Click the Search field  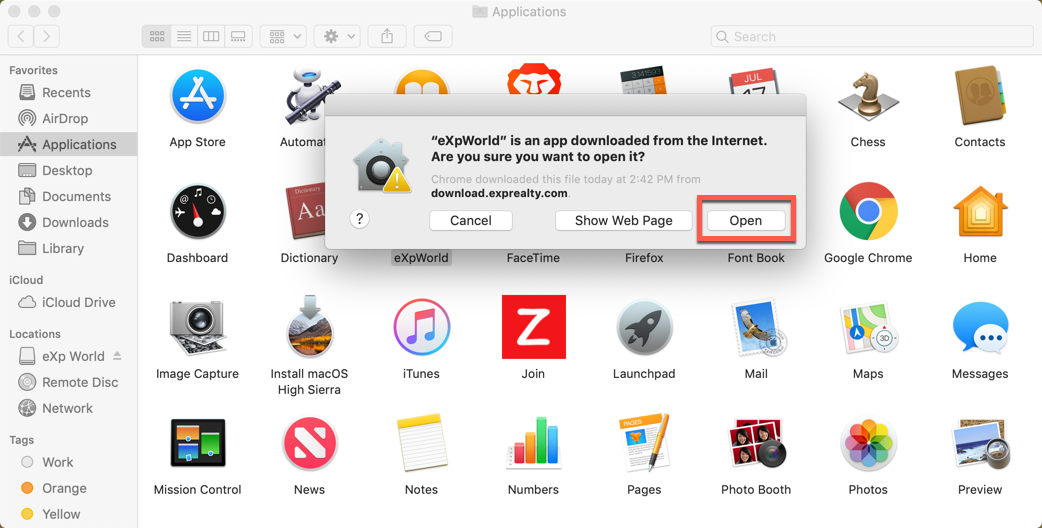[872, 37]
